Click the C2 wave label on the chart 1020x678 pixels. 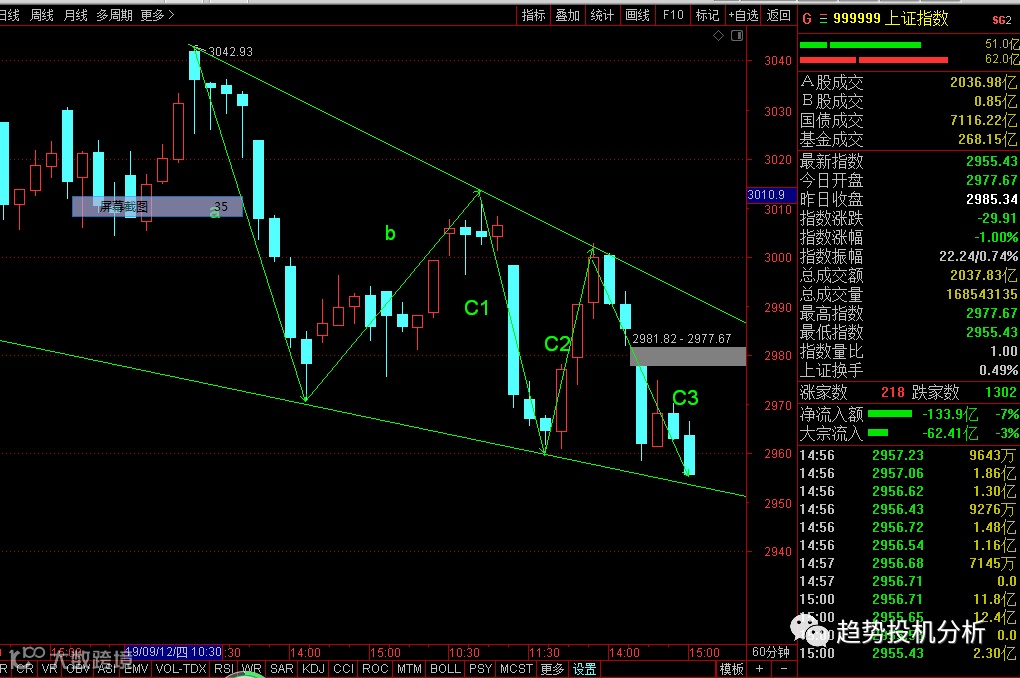tap(557, 344)
